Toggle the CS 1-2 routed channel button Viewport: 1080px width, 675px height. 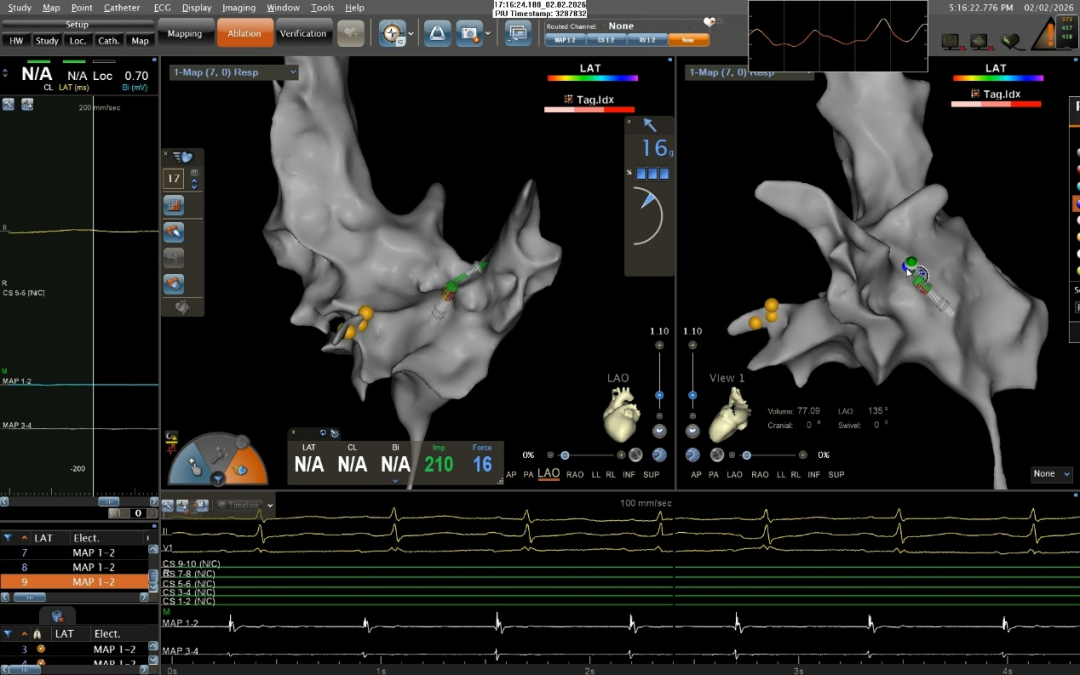(606, 41)
